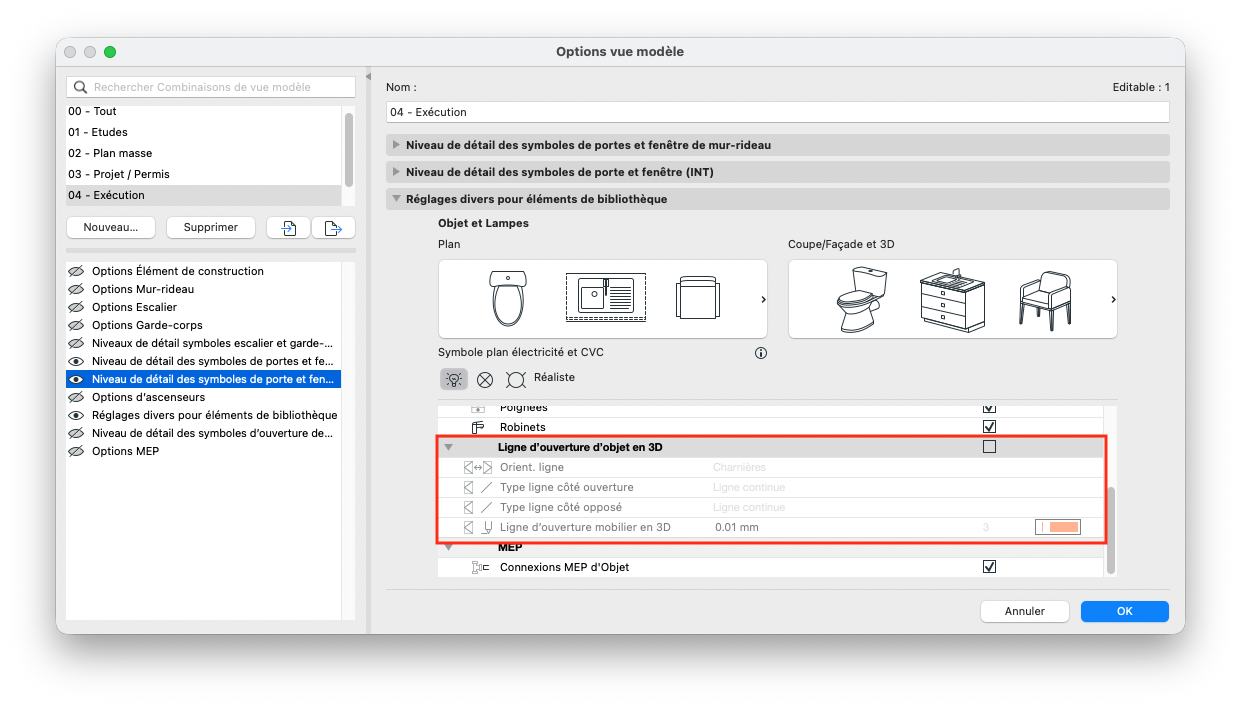Click the sink plan symbol thumbnail
This screenshot has width=1241, height=708.
605,298
